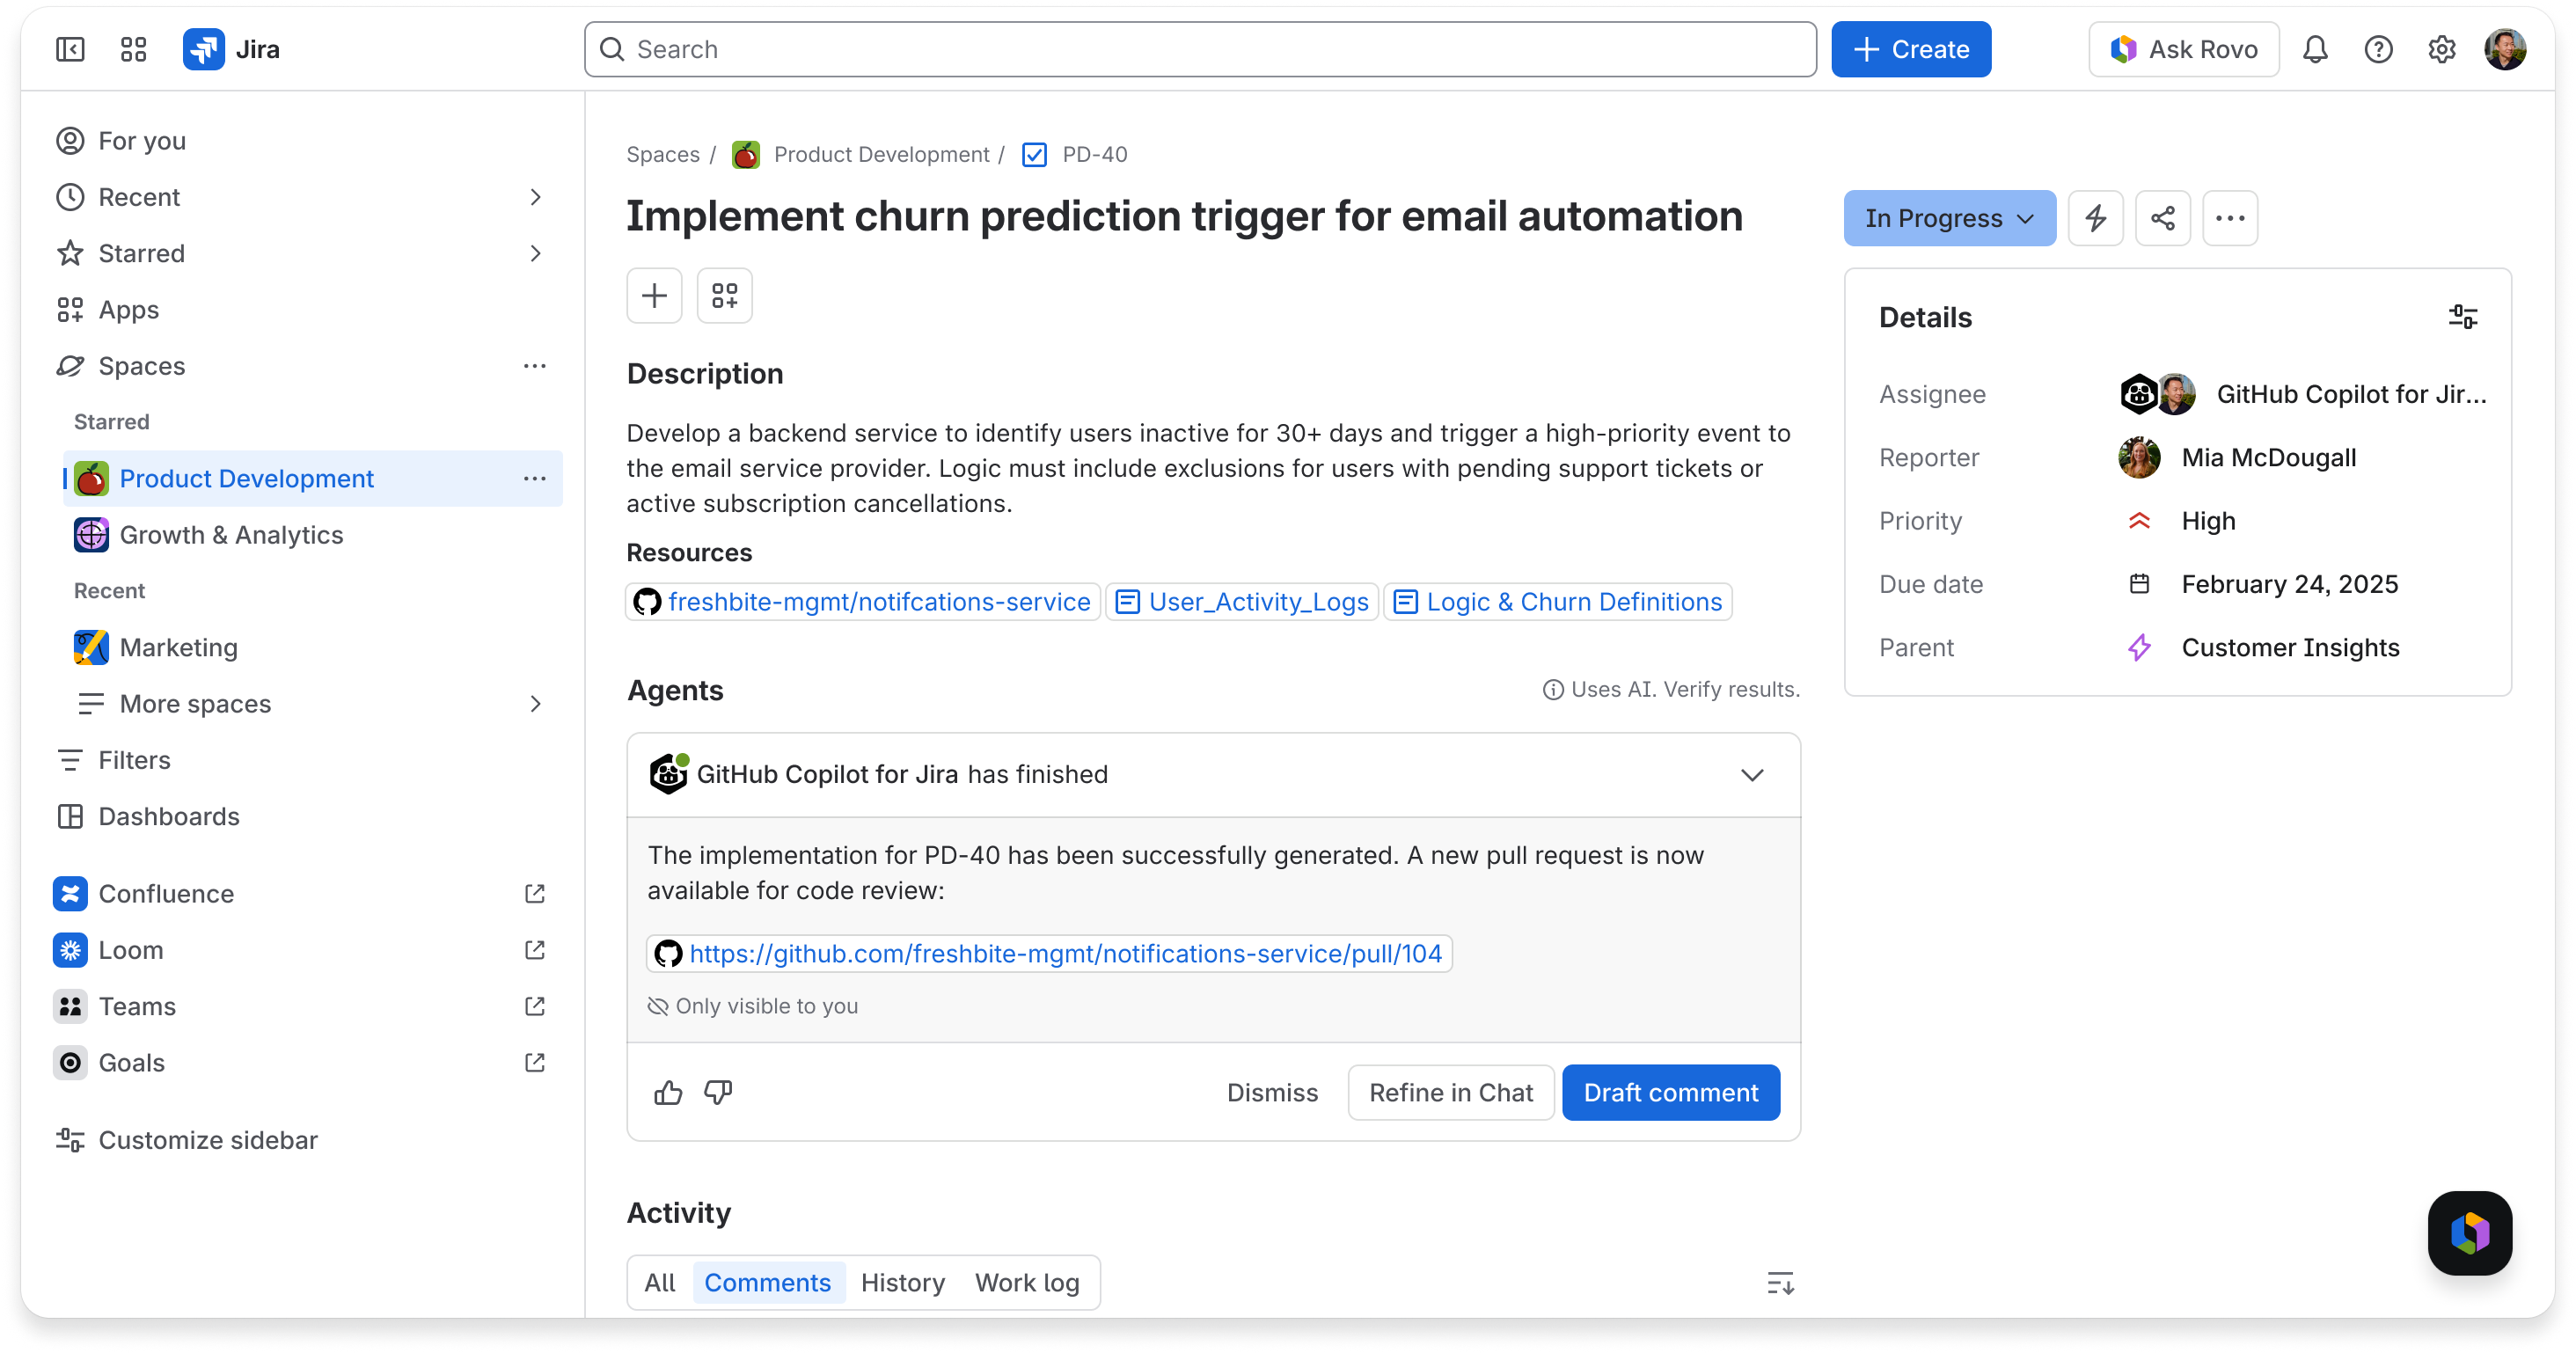The height and width of the screenshot is (1353, 2576).
Task: Click in the Search field
Action: [1200, 49]
